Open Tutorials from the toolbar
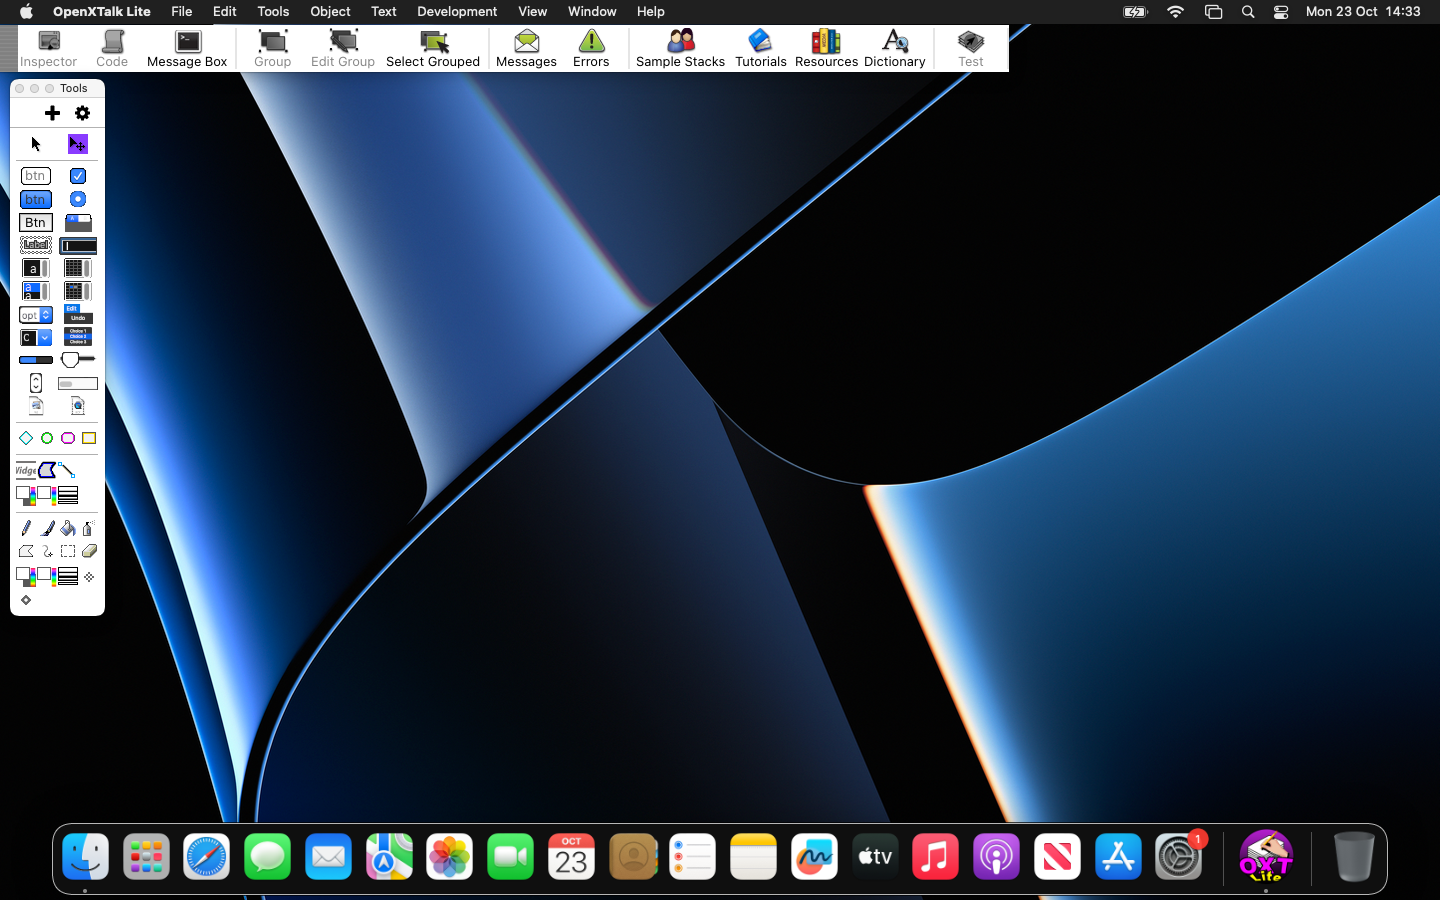1440x900 pixels. 760,49
